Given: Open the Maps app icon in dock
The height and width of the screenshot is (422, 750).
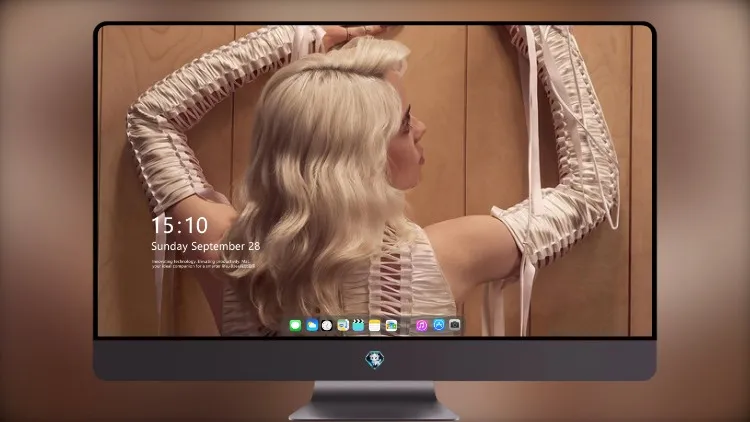Looking at the screenshot, I should point(343,326).
